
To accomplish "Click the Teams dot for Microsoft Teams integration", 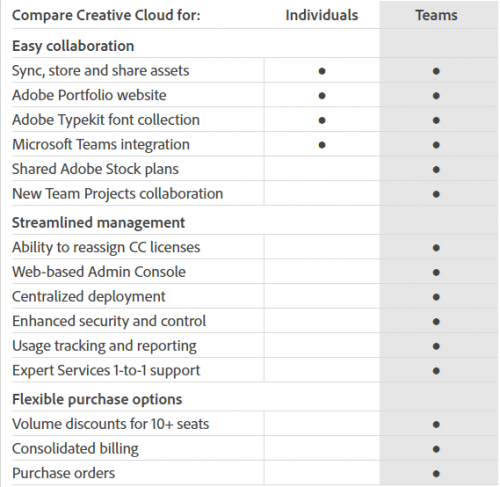I will (x=436, y=145).
